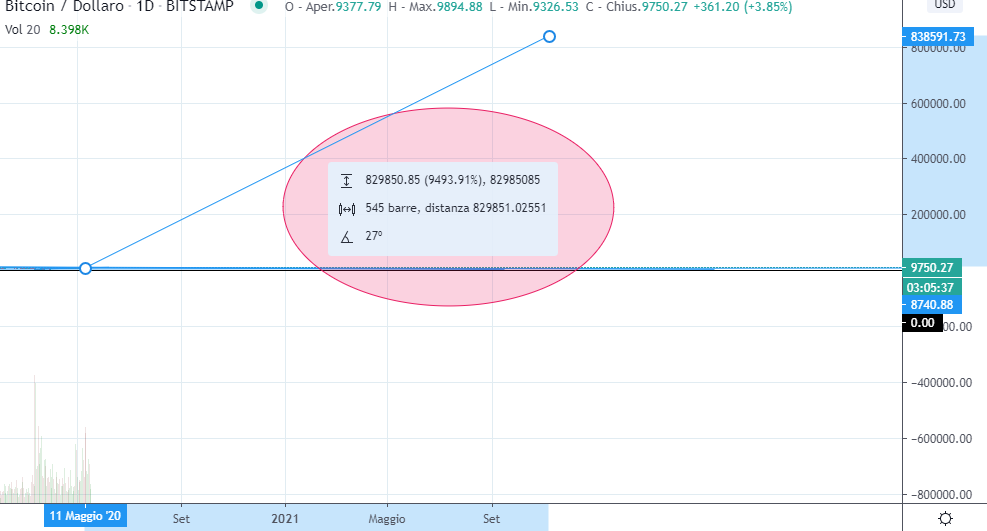Click the 03:05:37 countdown label
Screen dimensions: 987x531
(x=932, y=288)
